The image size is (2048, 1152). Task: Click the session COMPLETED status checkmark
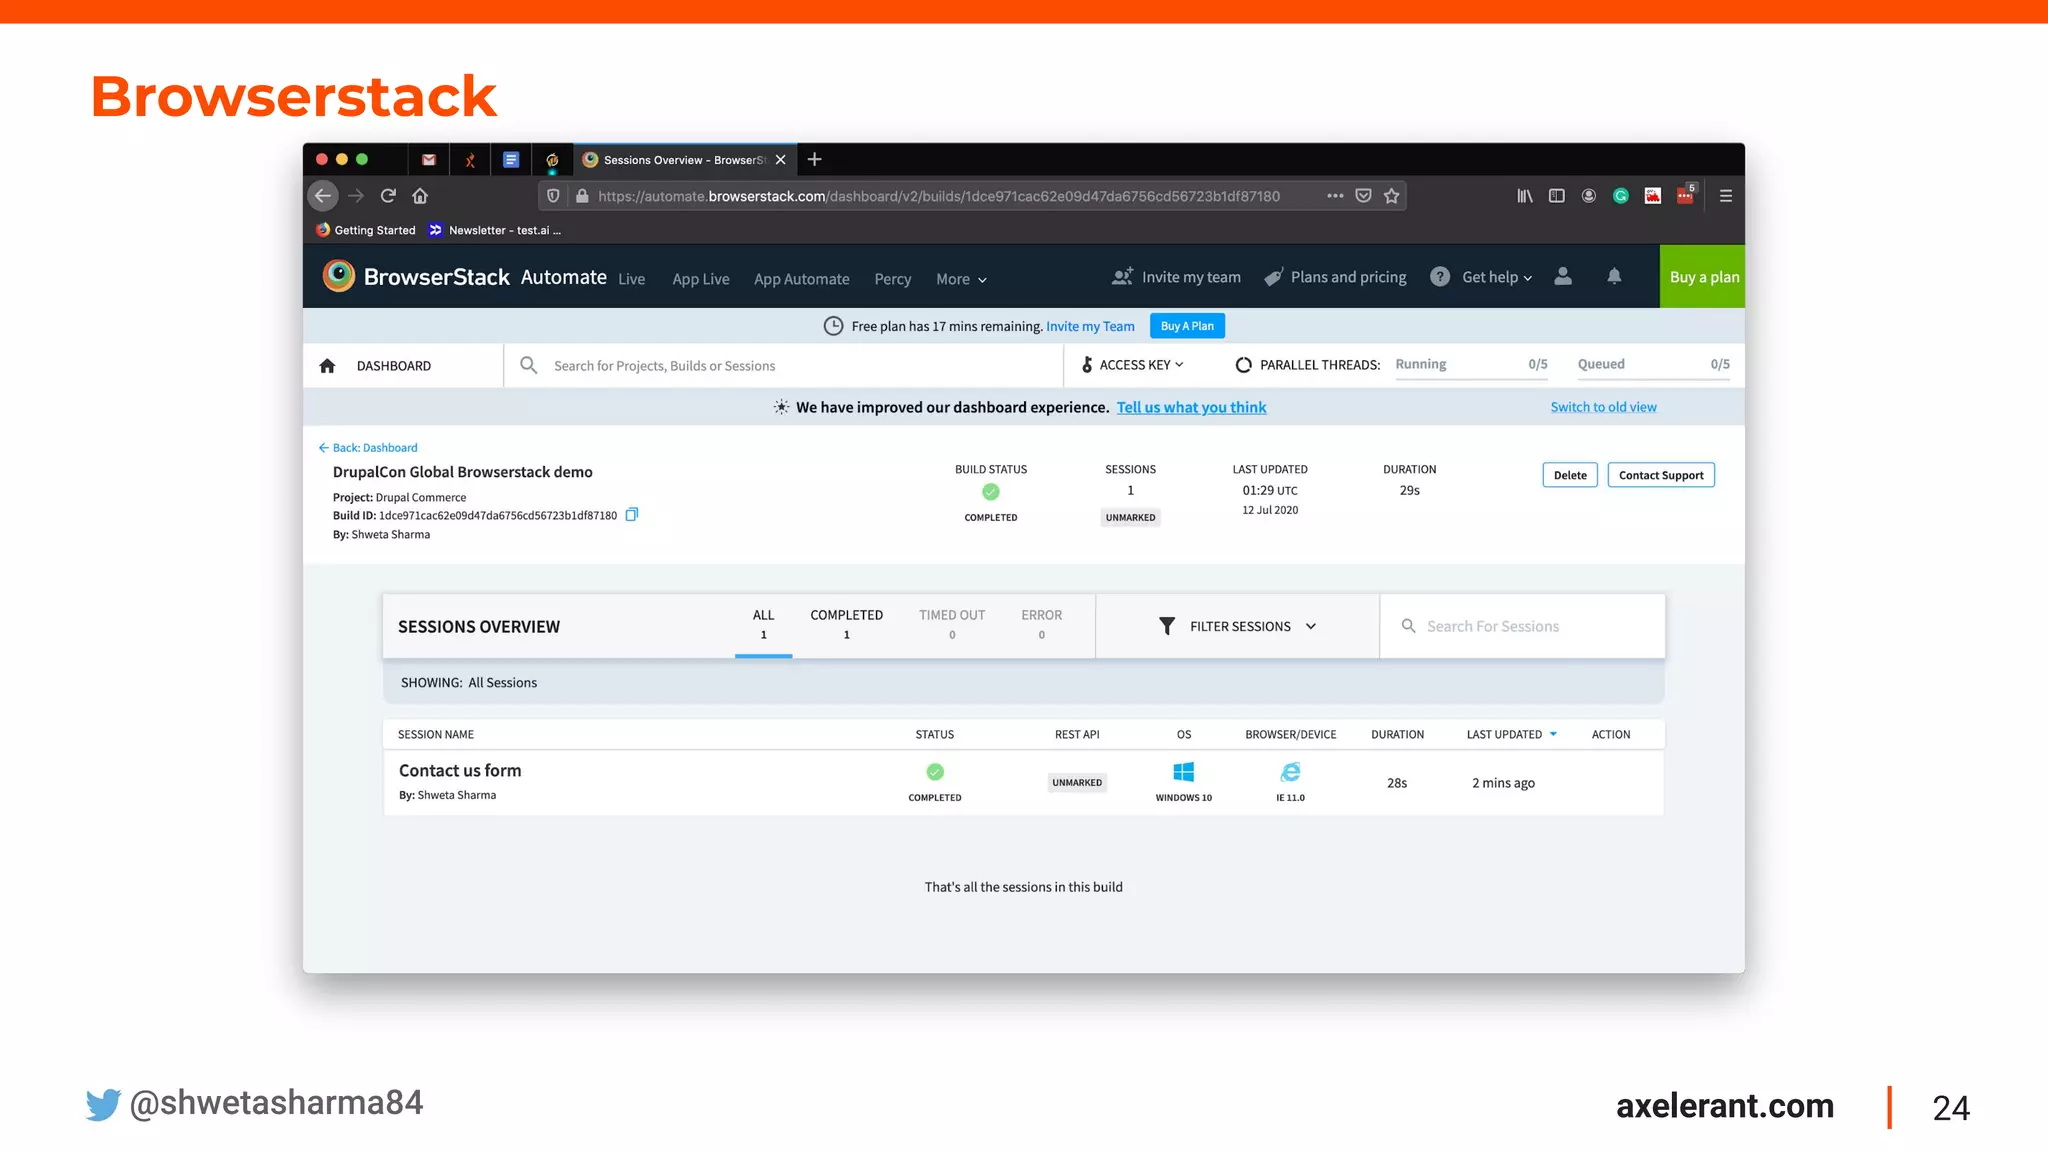point(935,772)
